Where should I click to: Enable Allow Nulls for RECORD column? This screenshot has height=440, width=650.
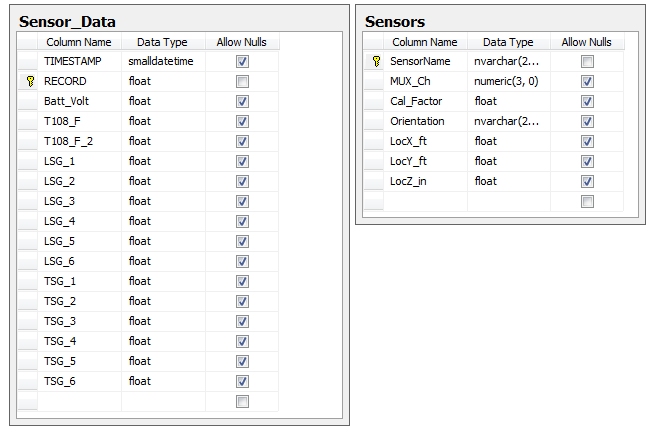point(243,82)
